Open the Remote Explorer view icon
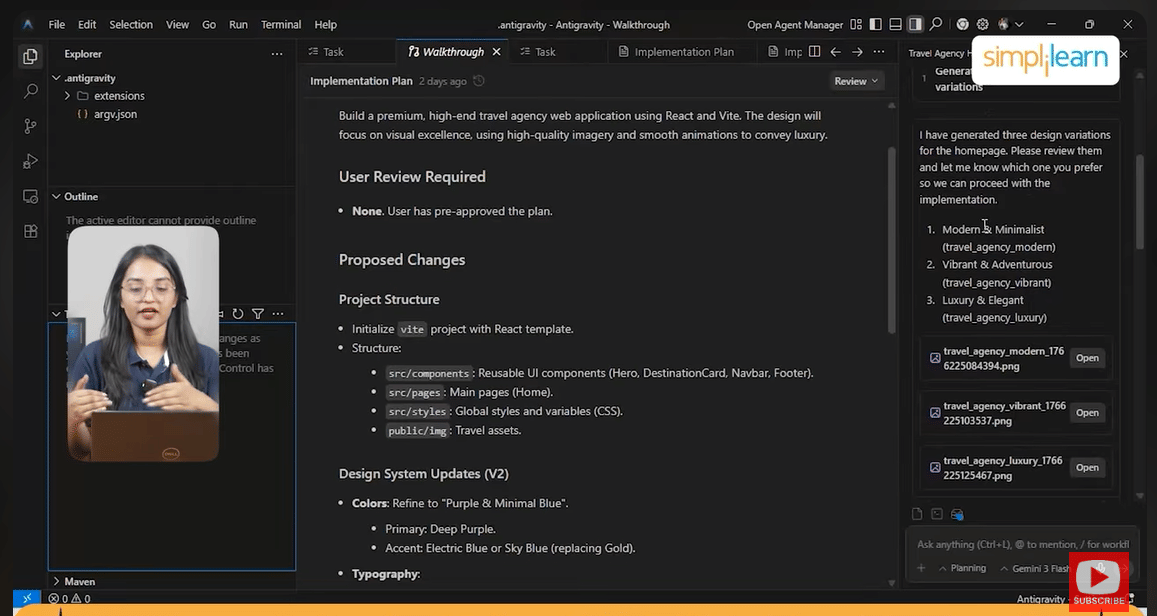Screen dimensions: 1157x616 pyautogui.click(x=30, y=196)
